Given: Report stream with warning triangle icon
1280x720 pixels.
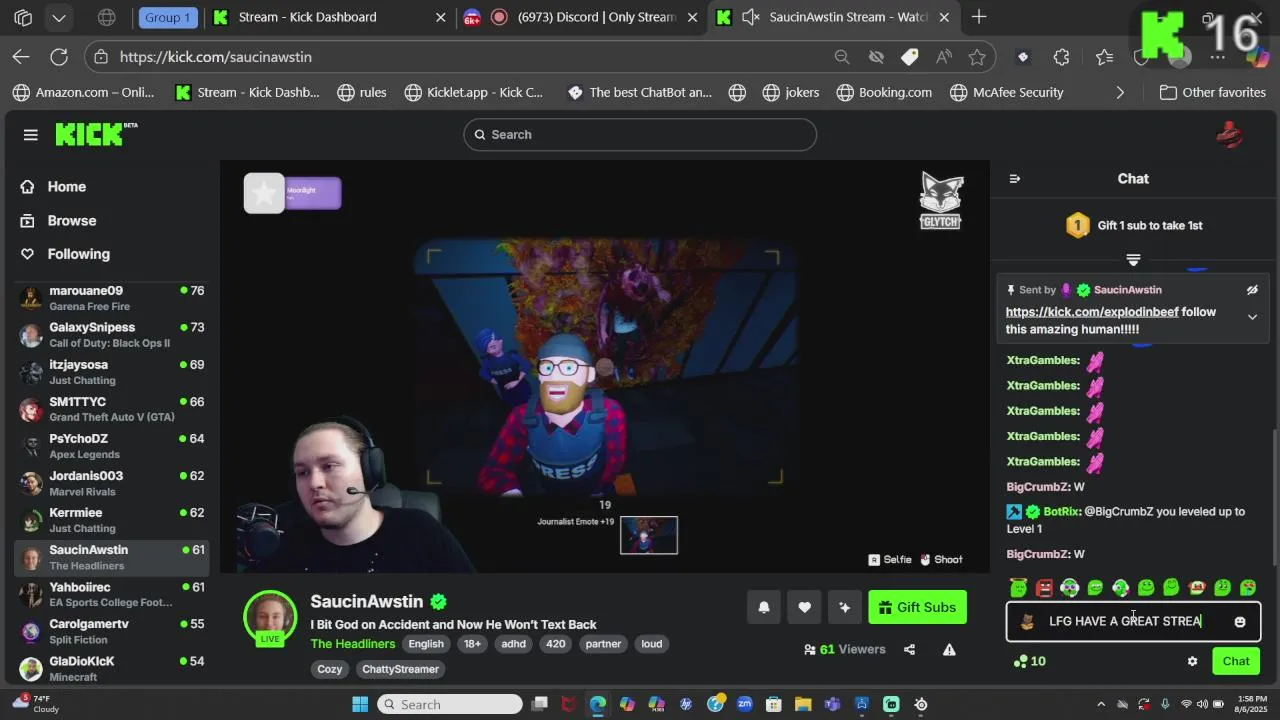Looking at the screenshot, I should 949,649.
